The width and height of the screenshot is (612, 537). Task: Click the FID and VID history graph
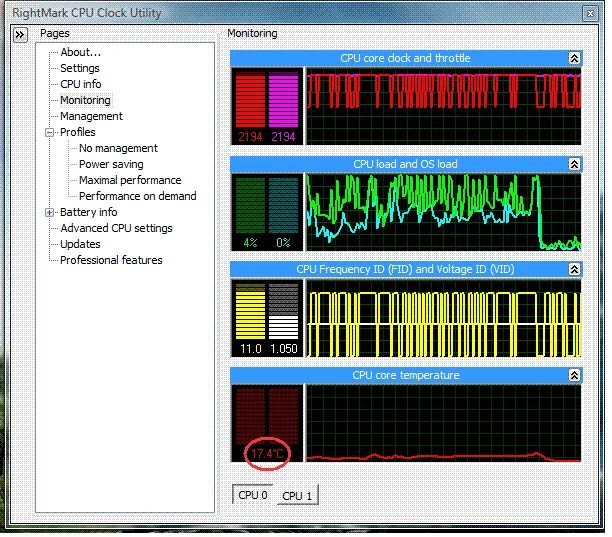pos(444,318)
